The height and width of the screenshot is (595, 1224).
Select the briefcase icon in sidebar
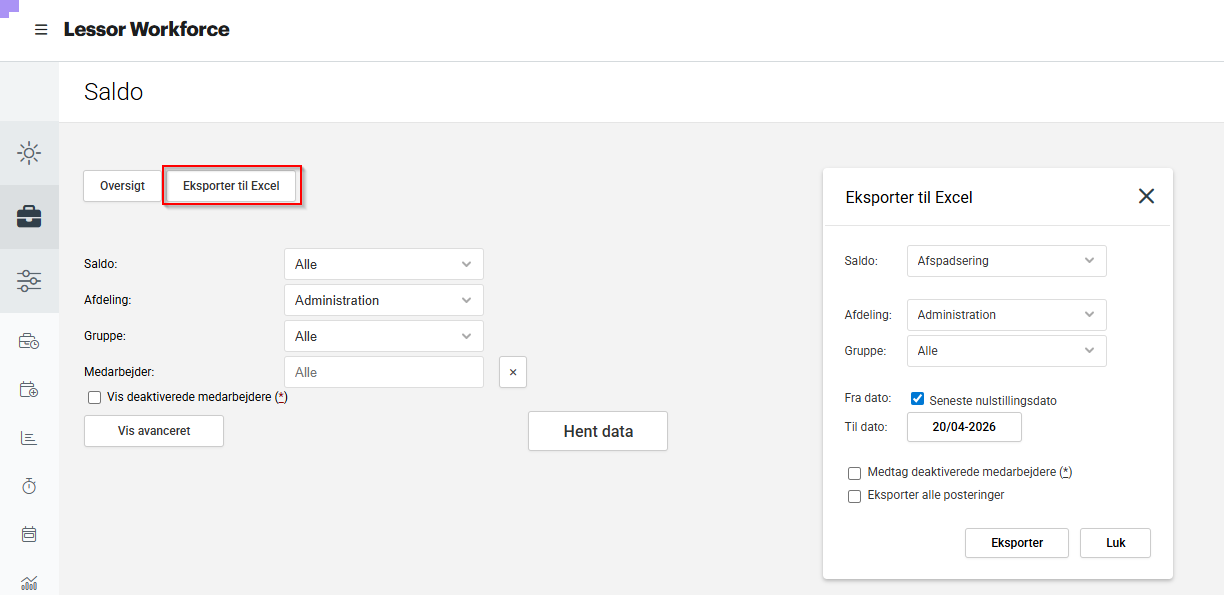click(x=29, y=217)
